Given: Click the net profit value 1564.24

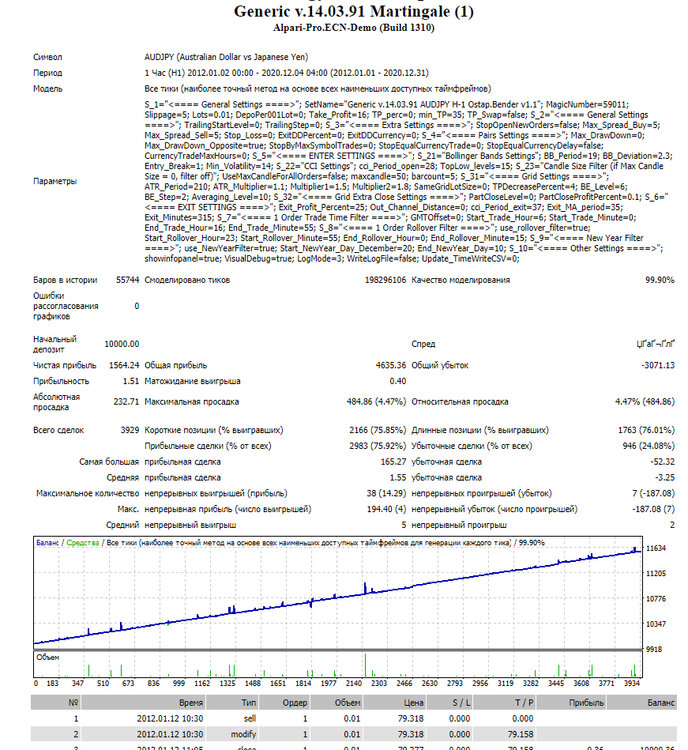Looking at the screenshot, I should tap(124, 365).
